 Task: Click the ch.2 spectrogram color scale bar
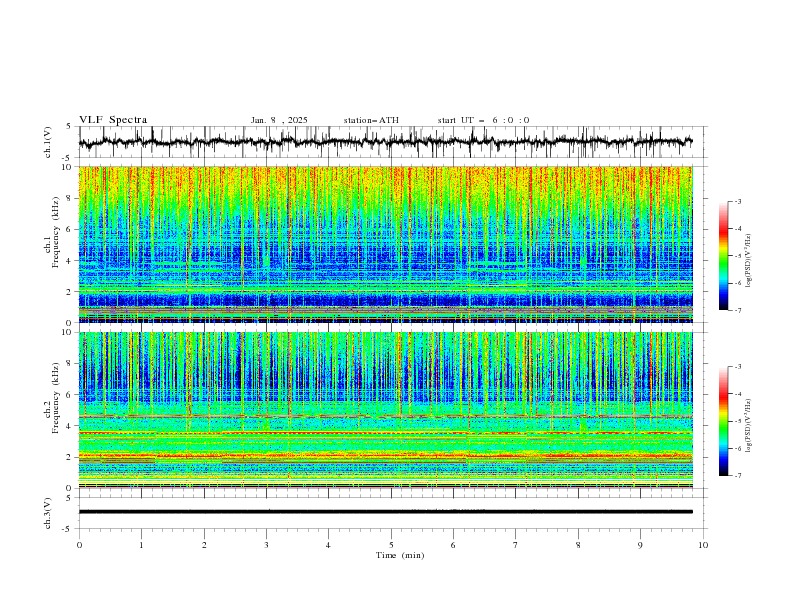(x=723, y=421)
